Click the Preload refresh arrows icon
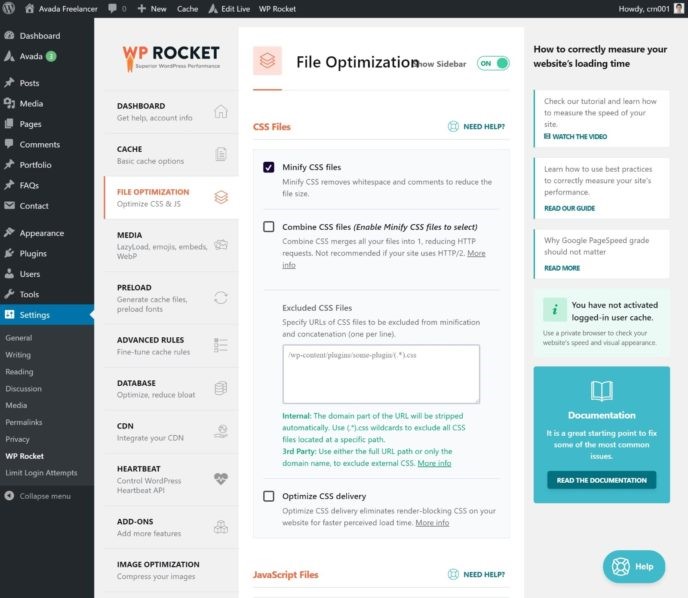The image size is (688, 598). (x=221, y=298)
